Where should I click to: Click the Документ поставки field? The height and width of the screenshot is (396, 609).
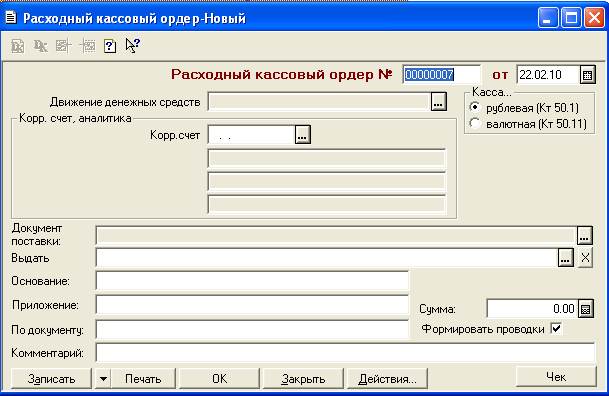click(x=336, y=235)
